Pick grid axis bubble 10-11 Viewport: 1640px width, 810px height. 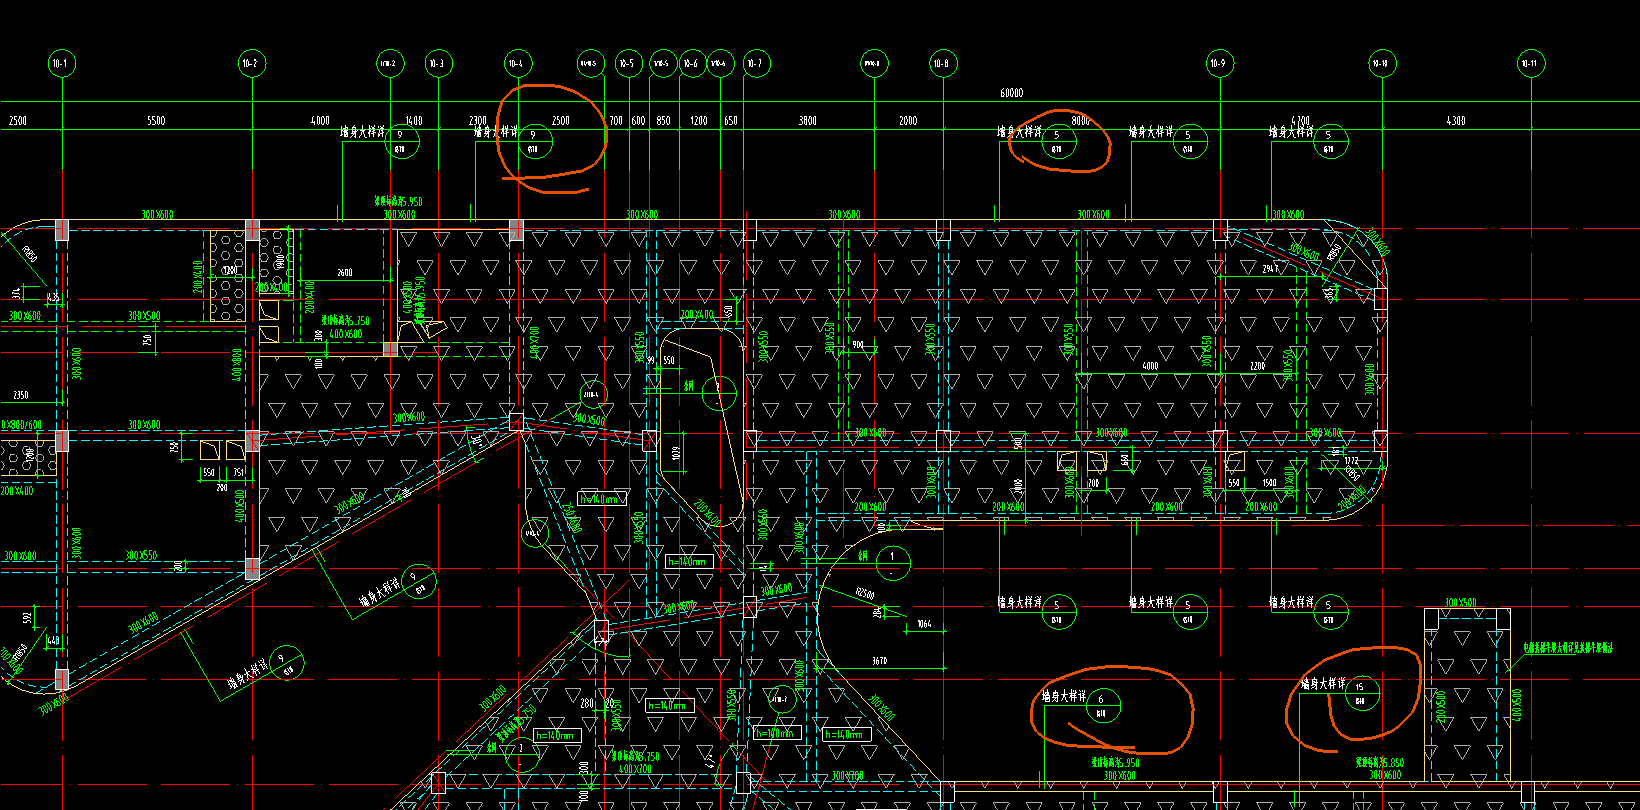pos(1529,64)
